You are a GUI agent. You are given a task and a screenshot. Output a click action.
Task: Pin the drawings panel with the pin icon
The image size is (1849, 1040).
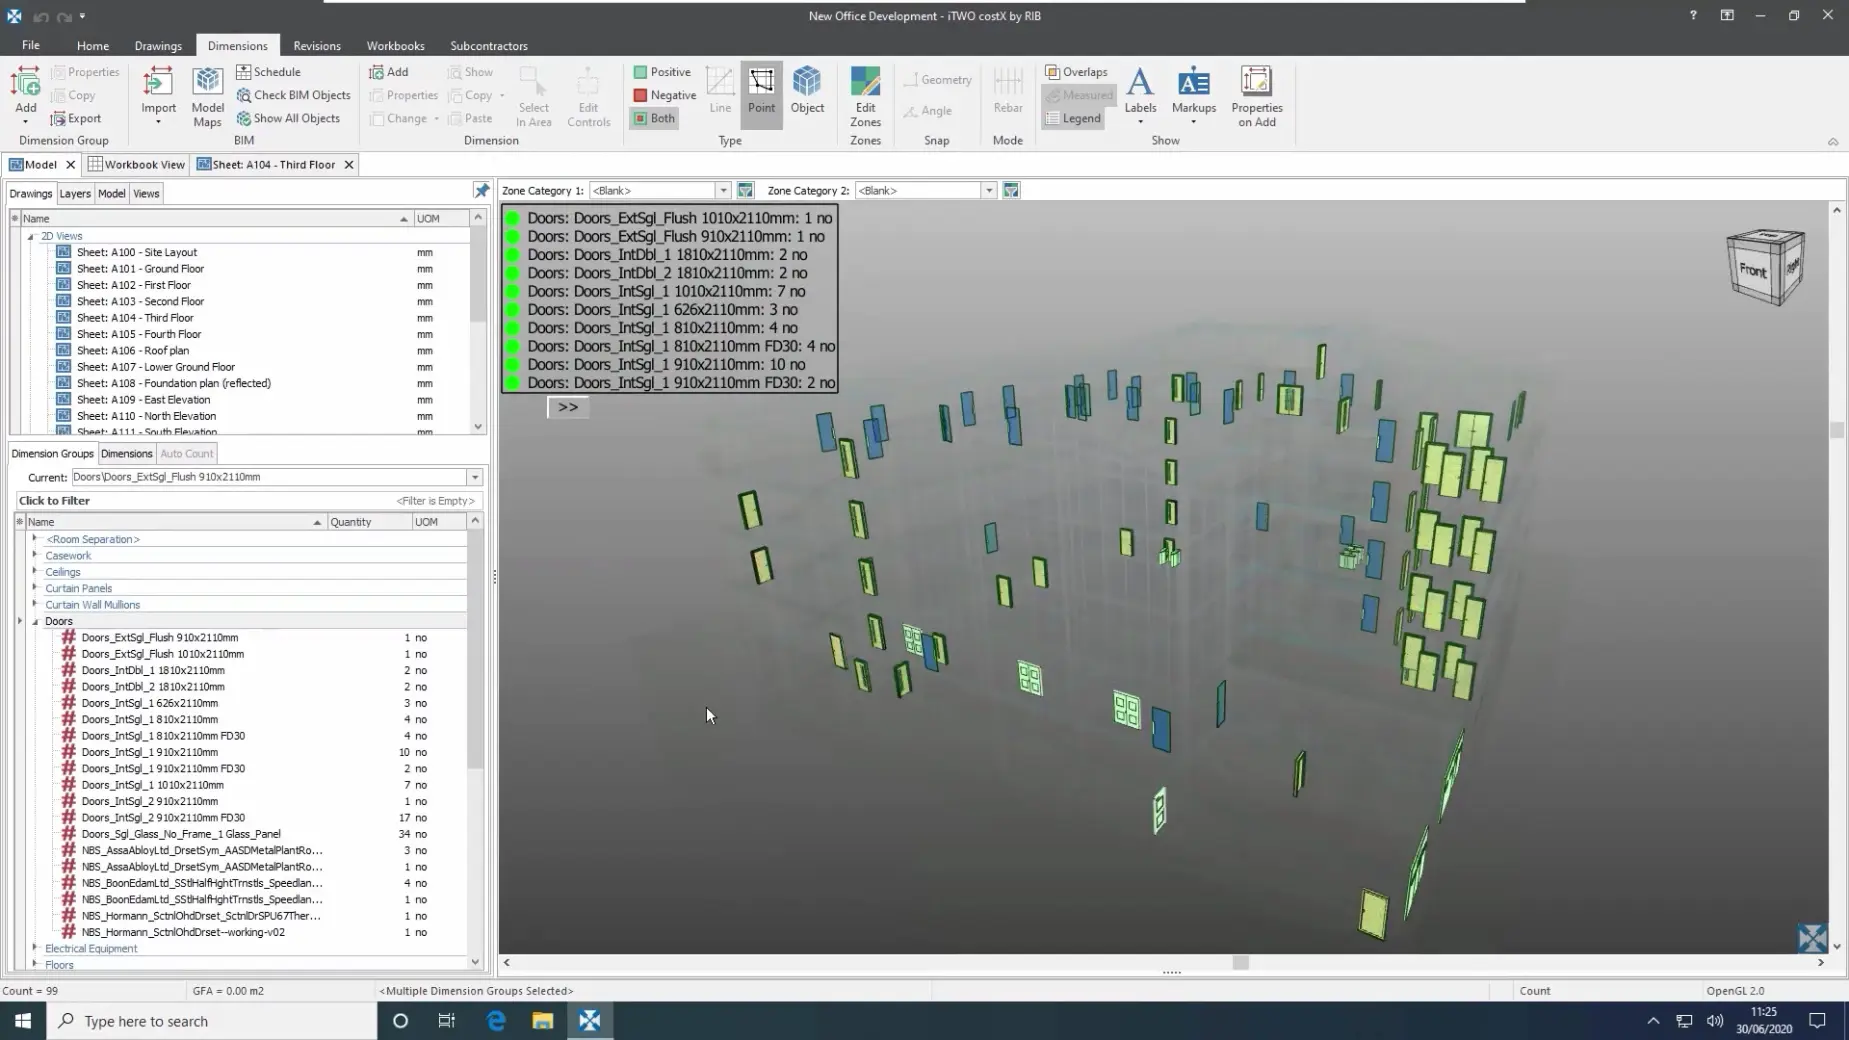pyautogui.click(x=481, y=190)
